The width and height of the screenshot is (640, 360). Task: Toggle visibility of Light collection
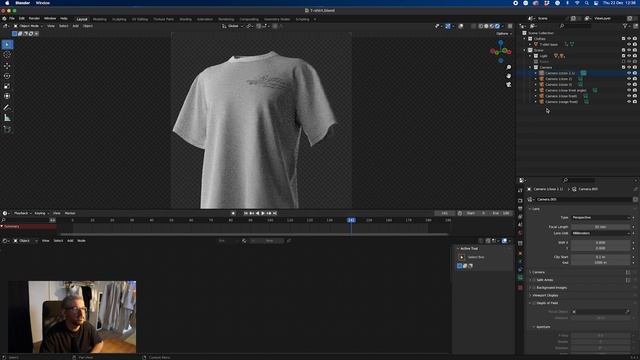pos(629,56)
